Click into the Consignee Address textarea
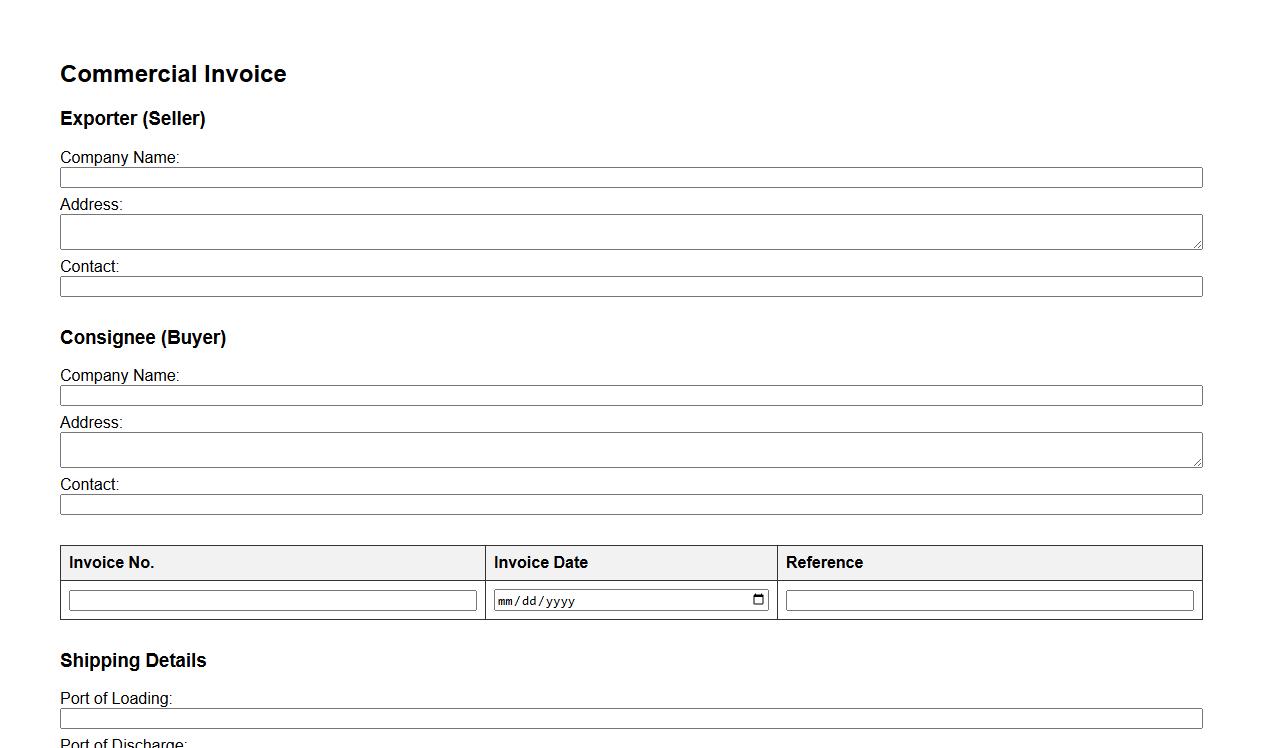1263x748 pixels. [x=631, y=450]
